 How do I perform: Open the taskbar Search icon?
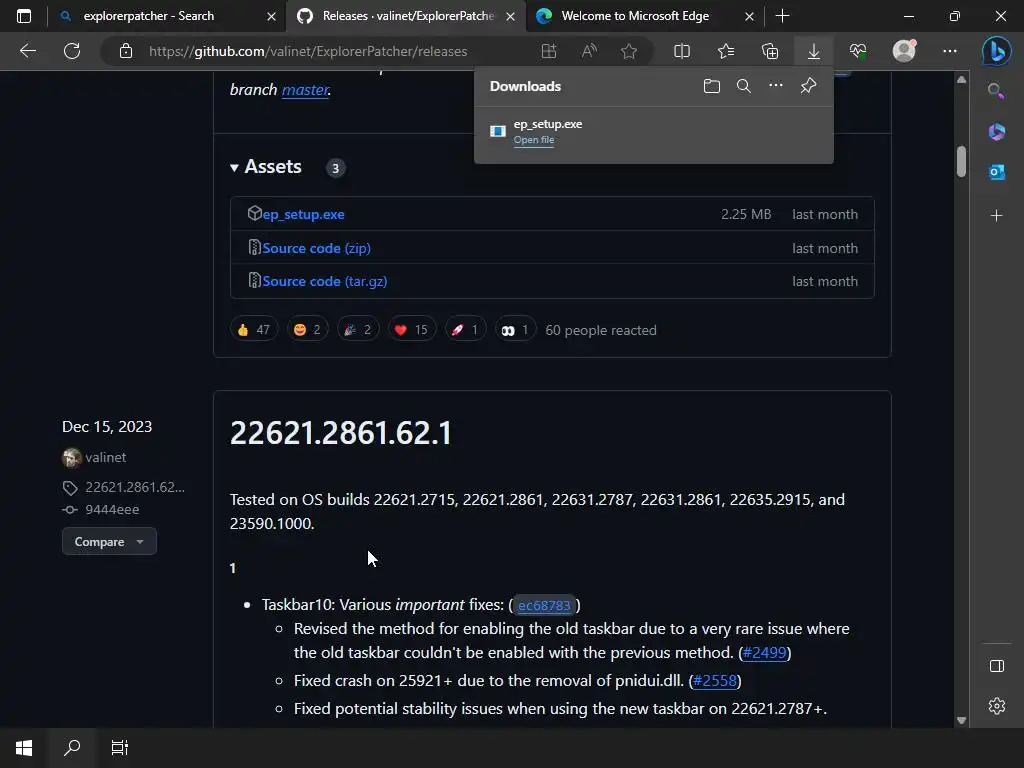click(72, 748)
